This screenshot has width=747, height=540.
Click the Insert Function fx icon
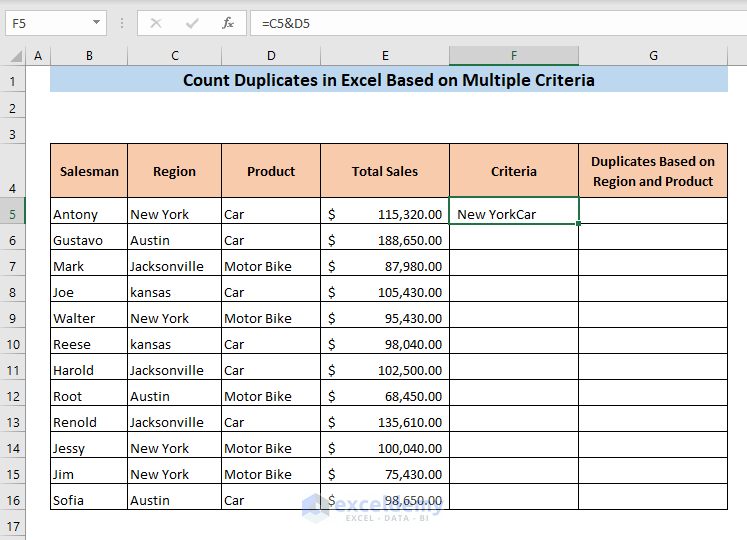tap(228, 22)
